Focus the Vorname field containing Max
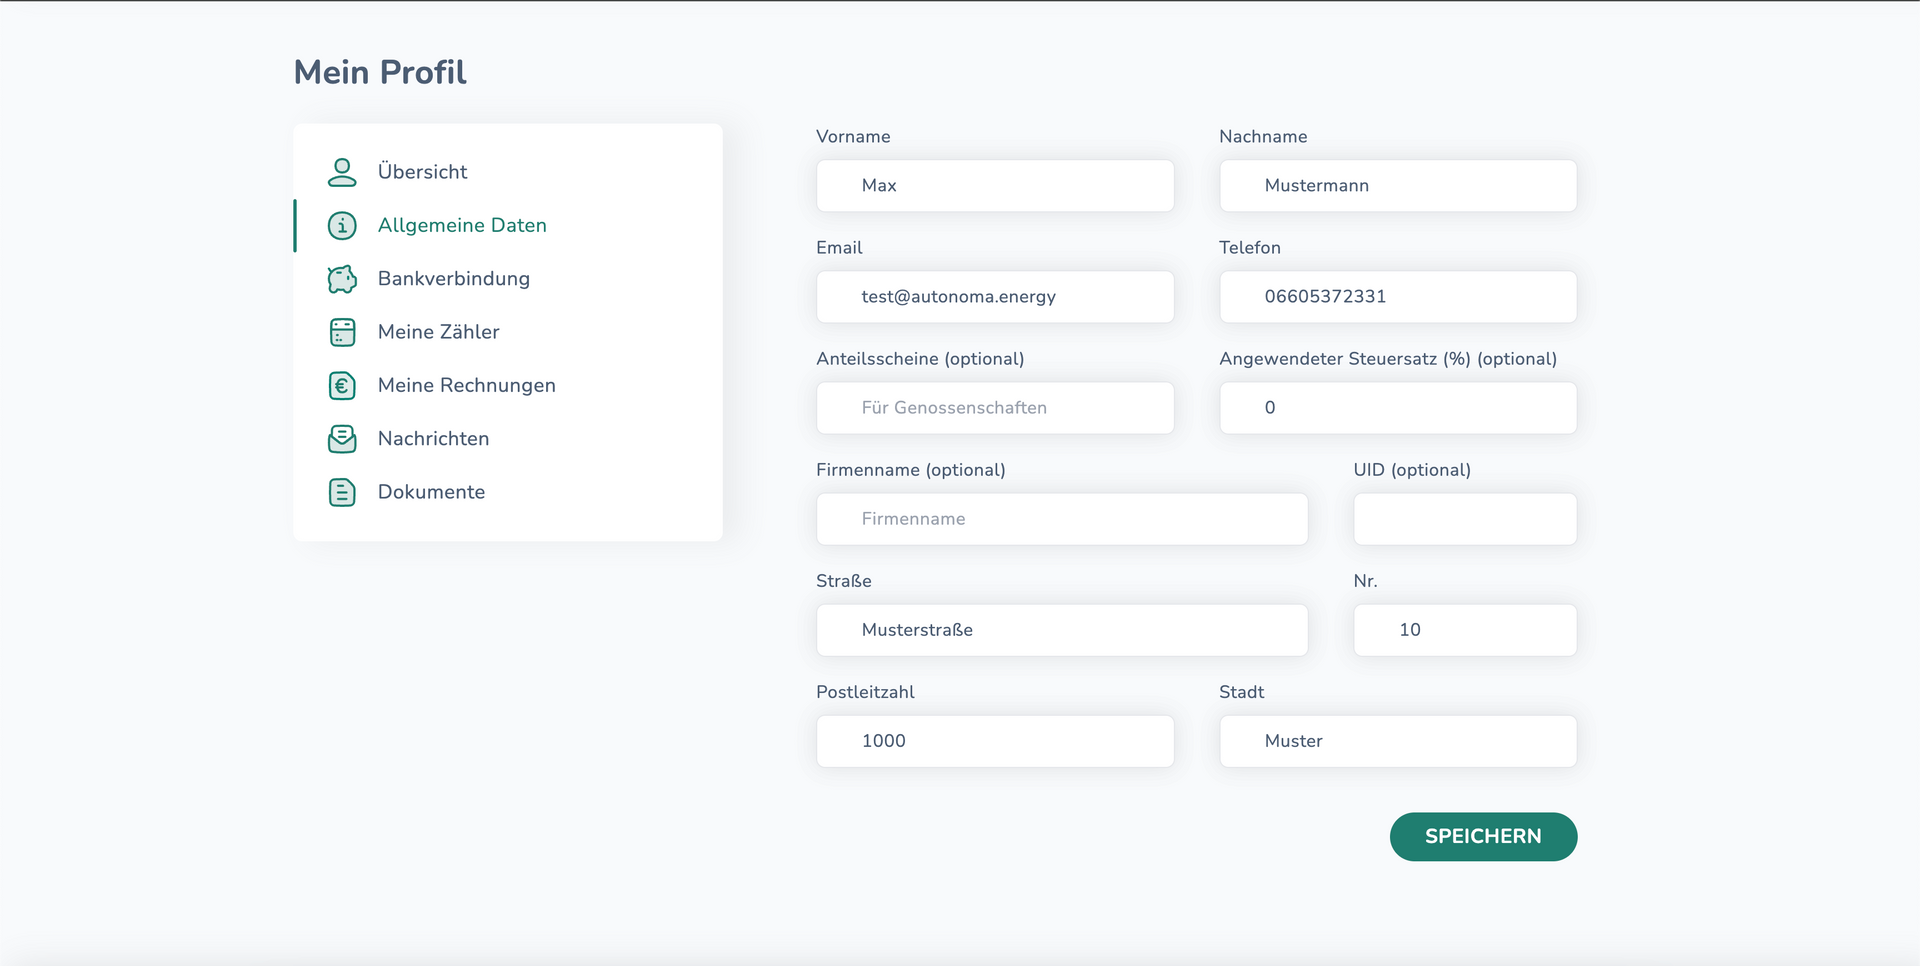Viewport: 1920px width, 966px height. [995, 185]
